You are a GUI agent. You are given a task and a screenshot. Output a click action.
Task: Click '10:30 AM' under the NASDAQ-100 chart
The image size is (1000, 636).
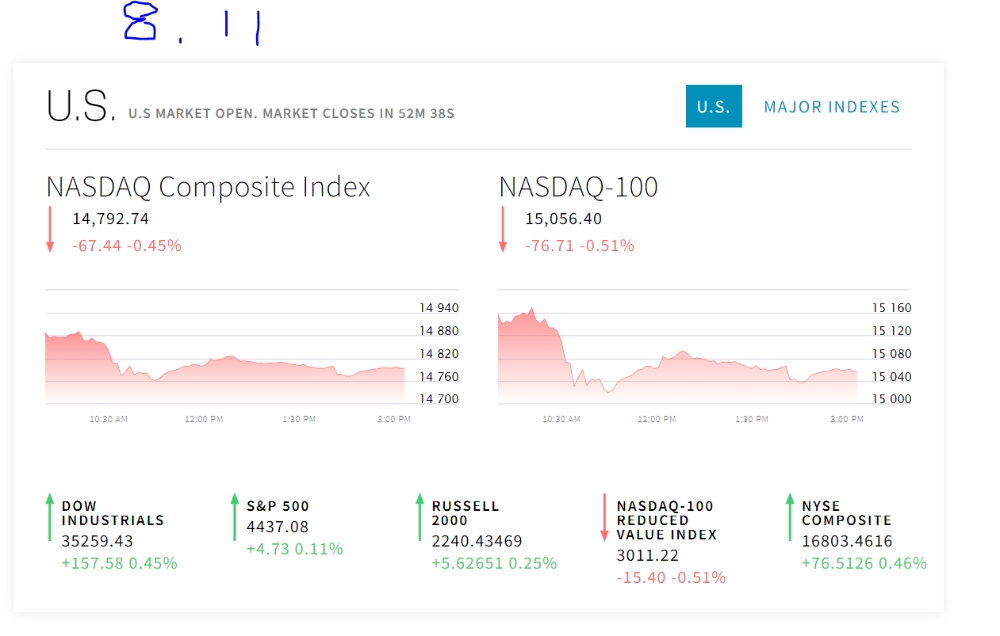pyautogui.click(x=561, y=419)
